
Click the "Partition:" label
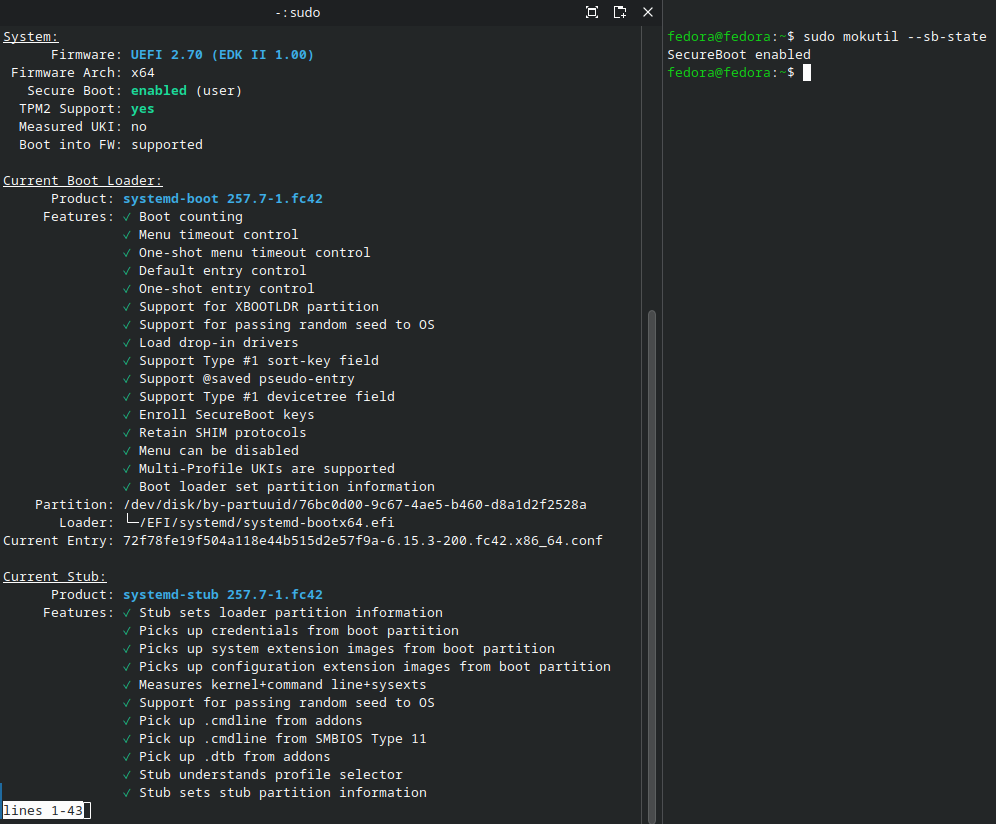[x=75, y=504]
